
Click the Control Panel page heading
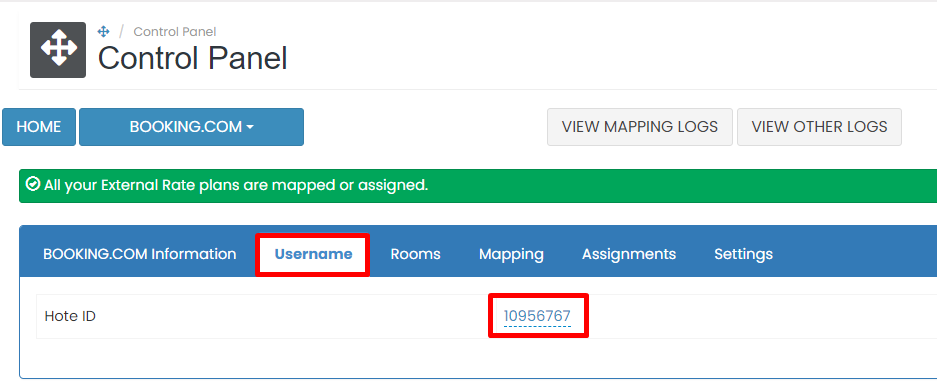point(192,59)
